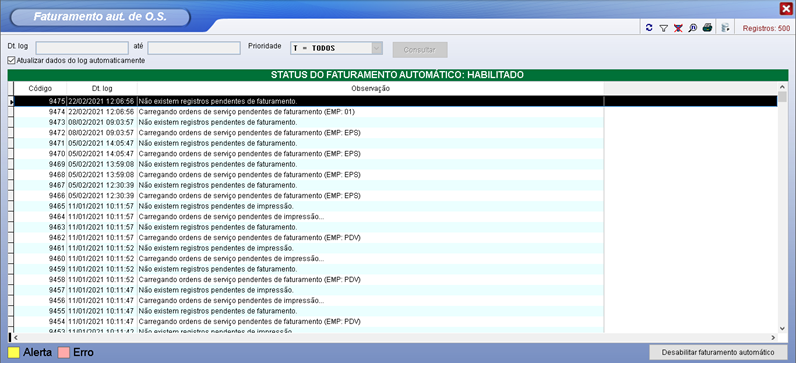Click the yellow Alerta color swatch

point(14,352)
